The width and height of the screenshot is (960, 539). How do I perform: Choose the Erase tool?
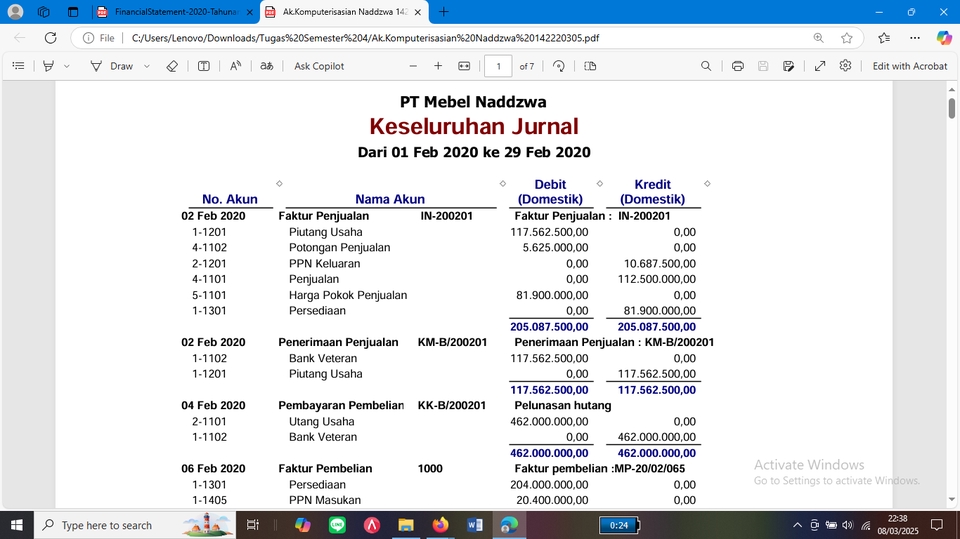click(172, 66)
